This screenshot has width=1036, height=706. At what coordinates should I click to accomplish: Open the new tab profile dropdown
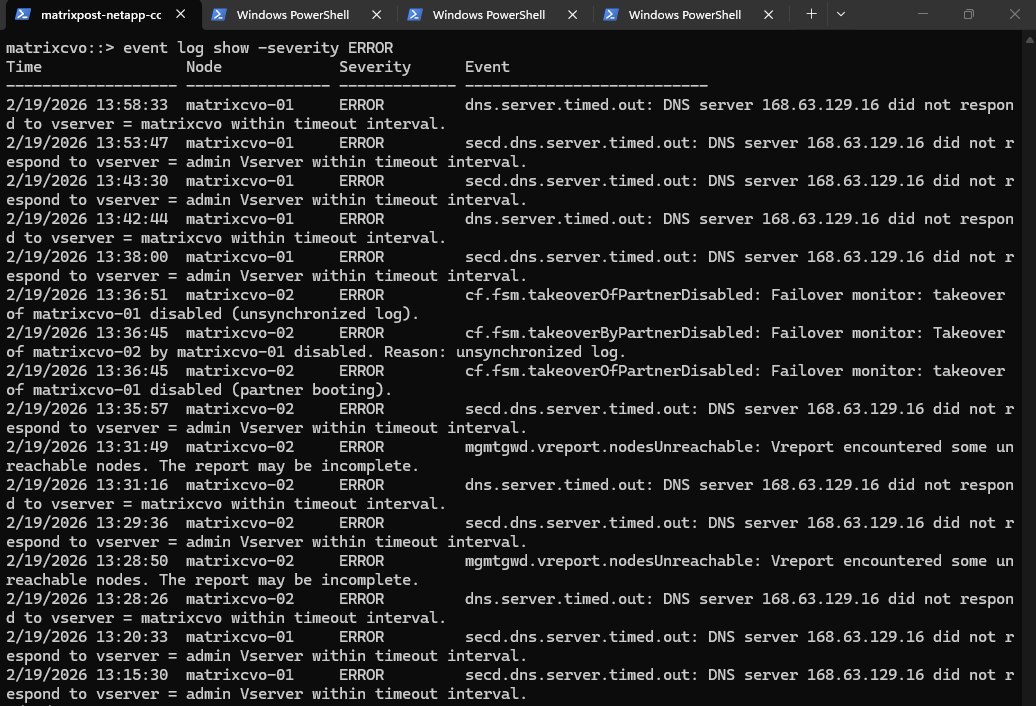[x=841, y=14]
